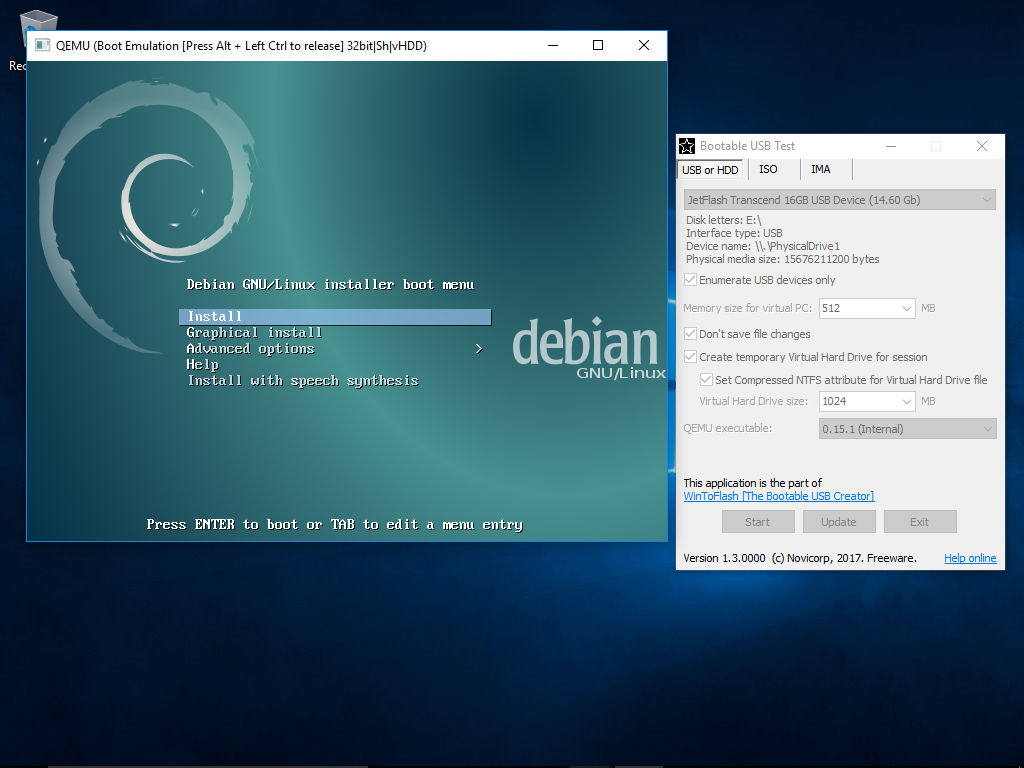Image resolution: width=1024 pixels, height=768 pixels.
Task: Toggle Enumerate USB devices only checkbox
Action: 690,280
